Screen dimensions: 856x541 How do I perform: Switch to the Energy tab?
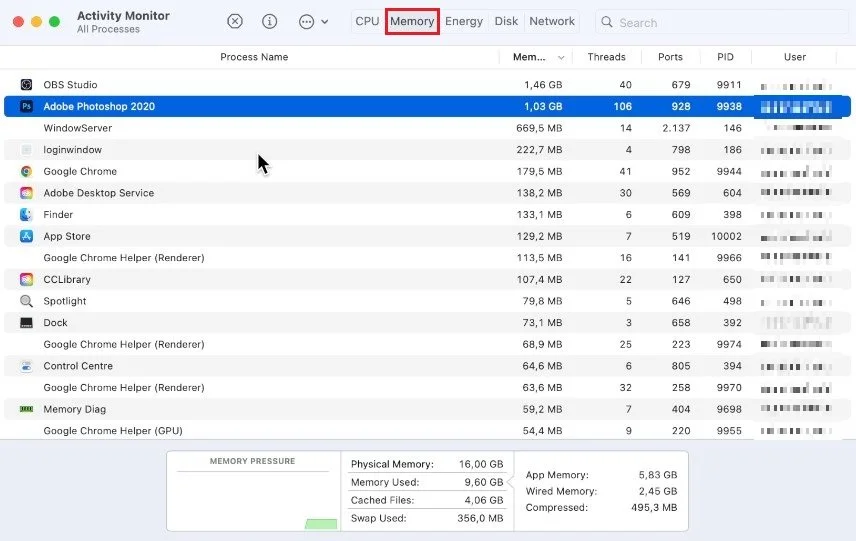click(464, 21)
